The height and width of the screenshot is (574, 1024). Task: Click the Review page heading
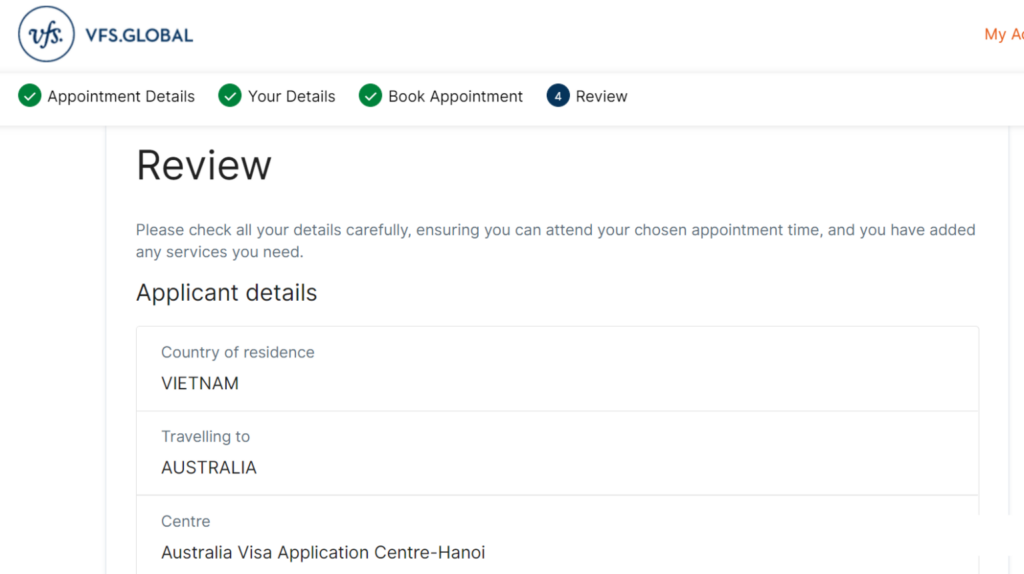[204, 165]
